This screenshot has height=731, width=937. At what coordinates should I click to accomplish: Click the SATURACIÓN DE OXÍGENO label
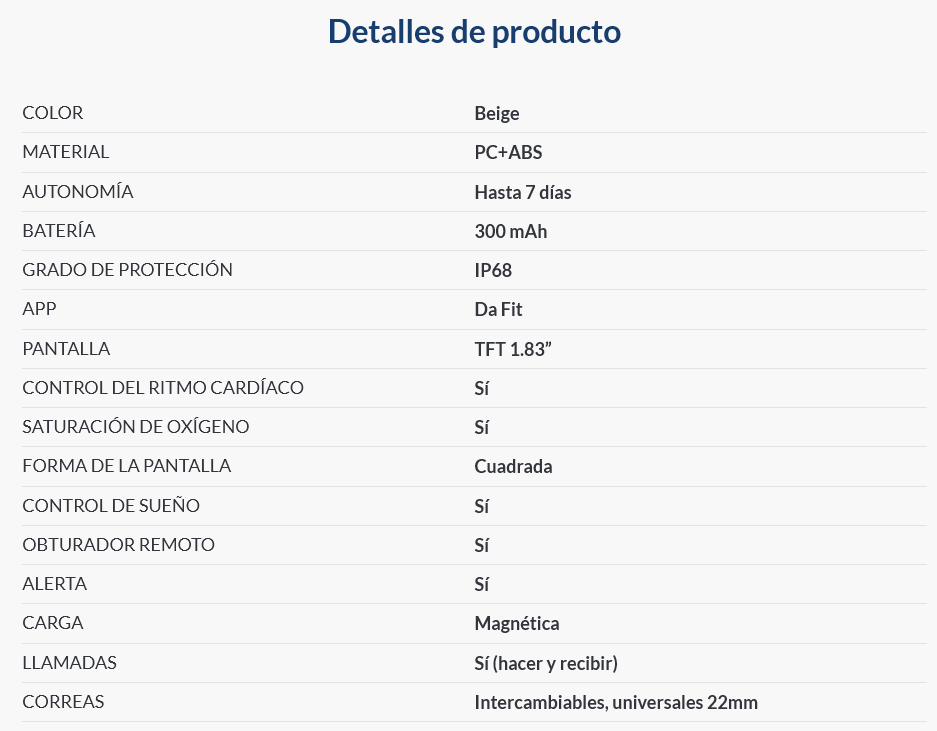pyautogui.click(x=136, y=427)
